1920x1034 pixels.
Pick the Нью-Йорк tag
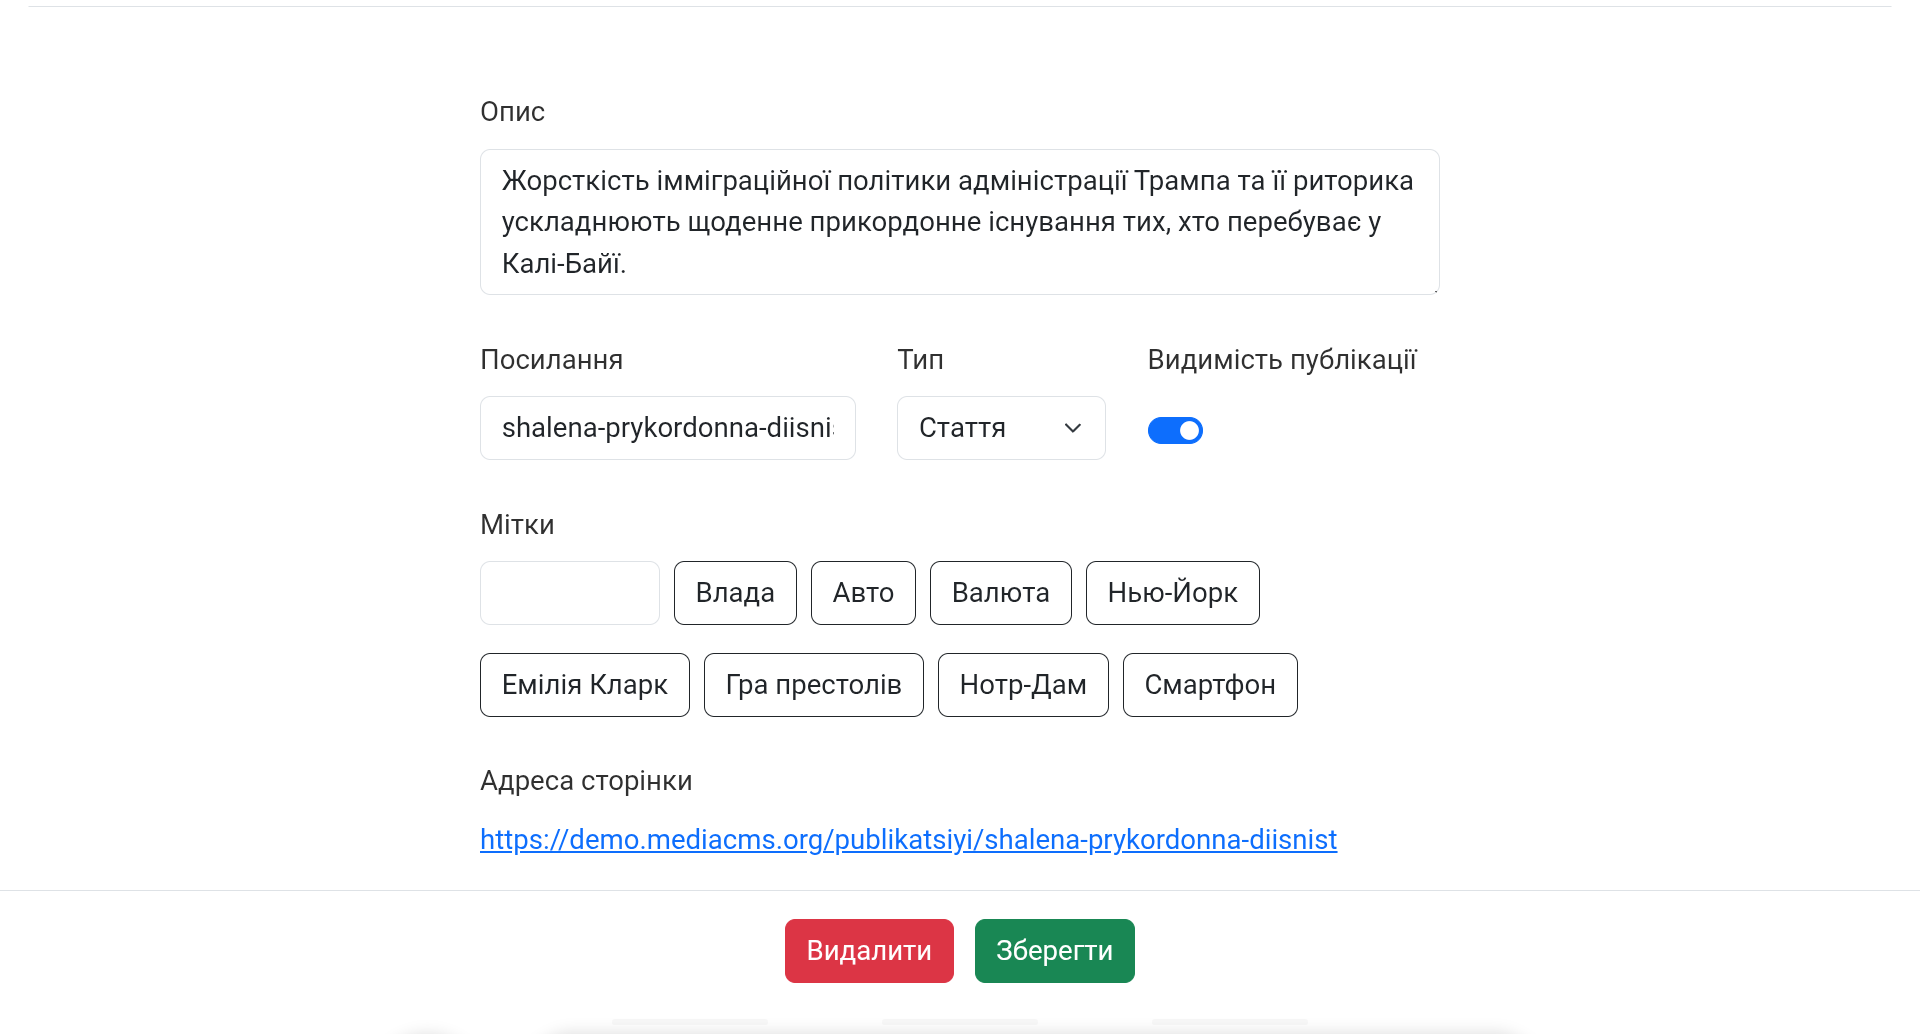pos(1172,593)
